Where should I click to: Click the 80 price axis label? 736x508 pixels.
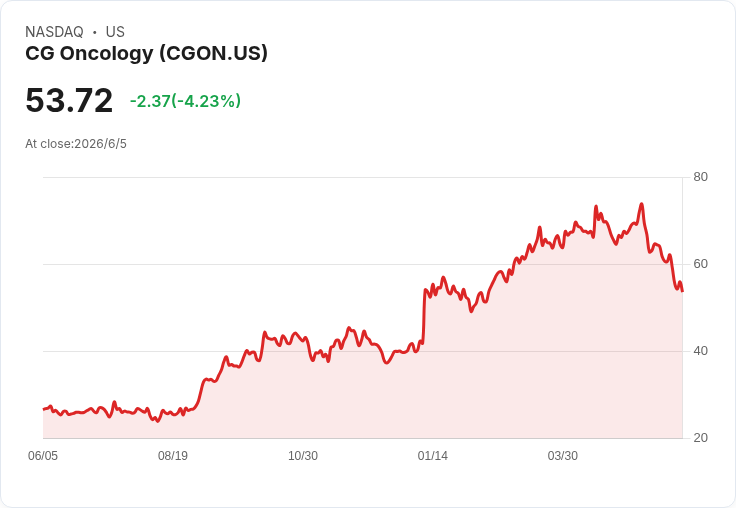pyautogui.click(x=700, y=177)
